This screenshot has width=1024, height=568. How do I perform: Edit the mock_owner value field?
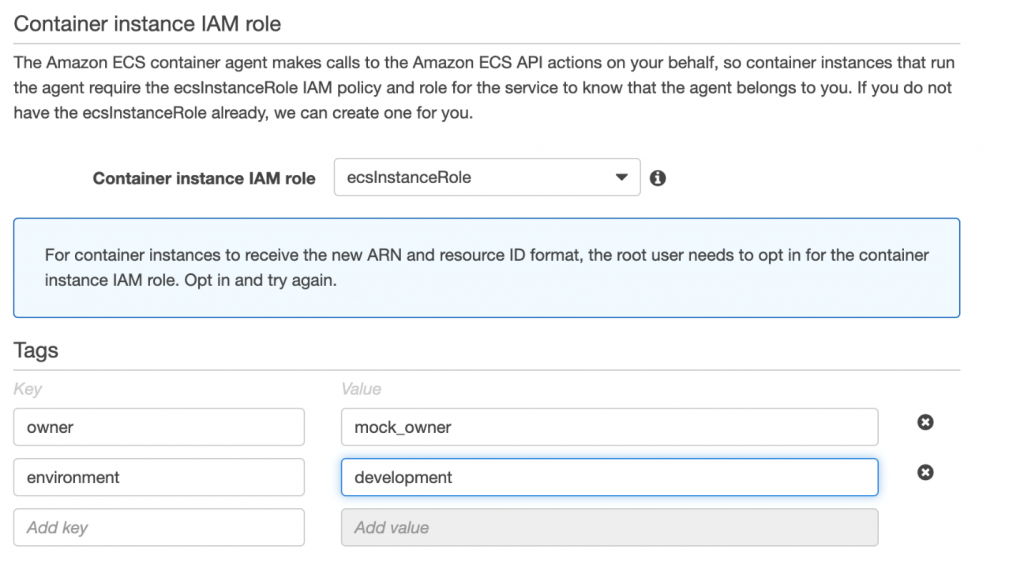coord(609,427)
